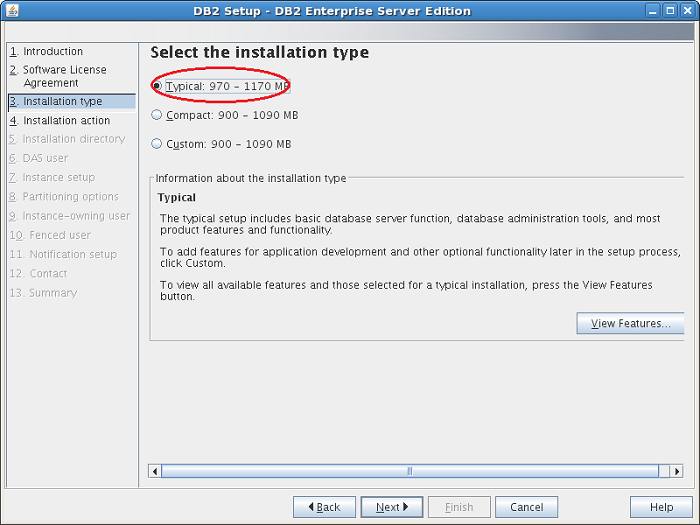Viewport: 700px width, 525px height.
Task: Click the Instance setup step
Action: (52, 178)
